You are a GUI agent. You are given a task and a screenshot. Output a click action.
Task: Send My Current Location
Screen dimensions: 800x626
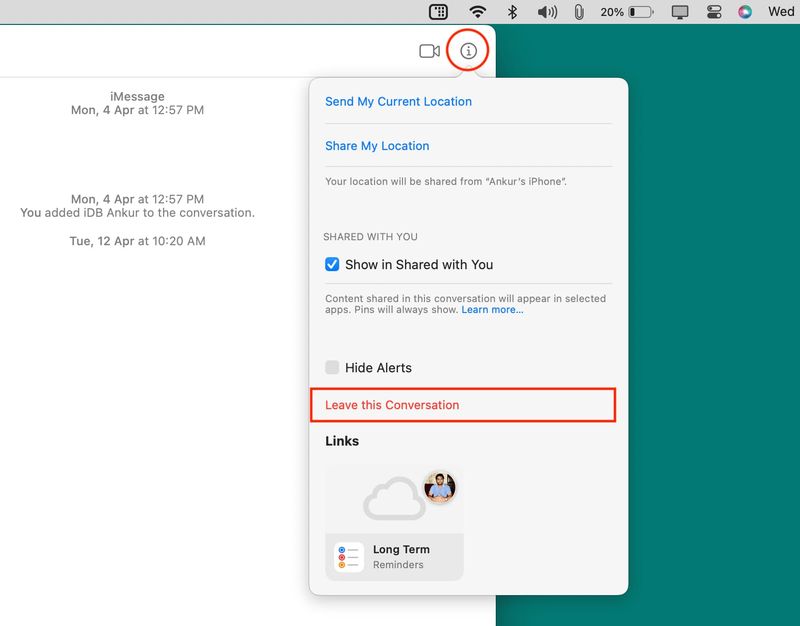(x=398, y=102)
